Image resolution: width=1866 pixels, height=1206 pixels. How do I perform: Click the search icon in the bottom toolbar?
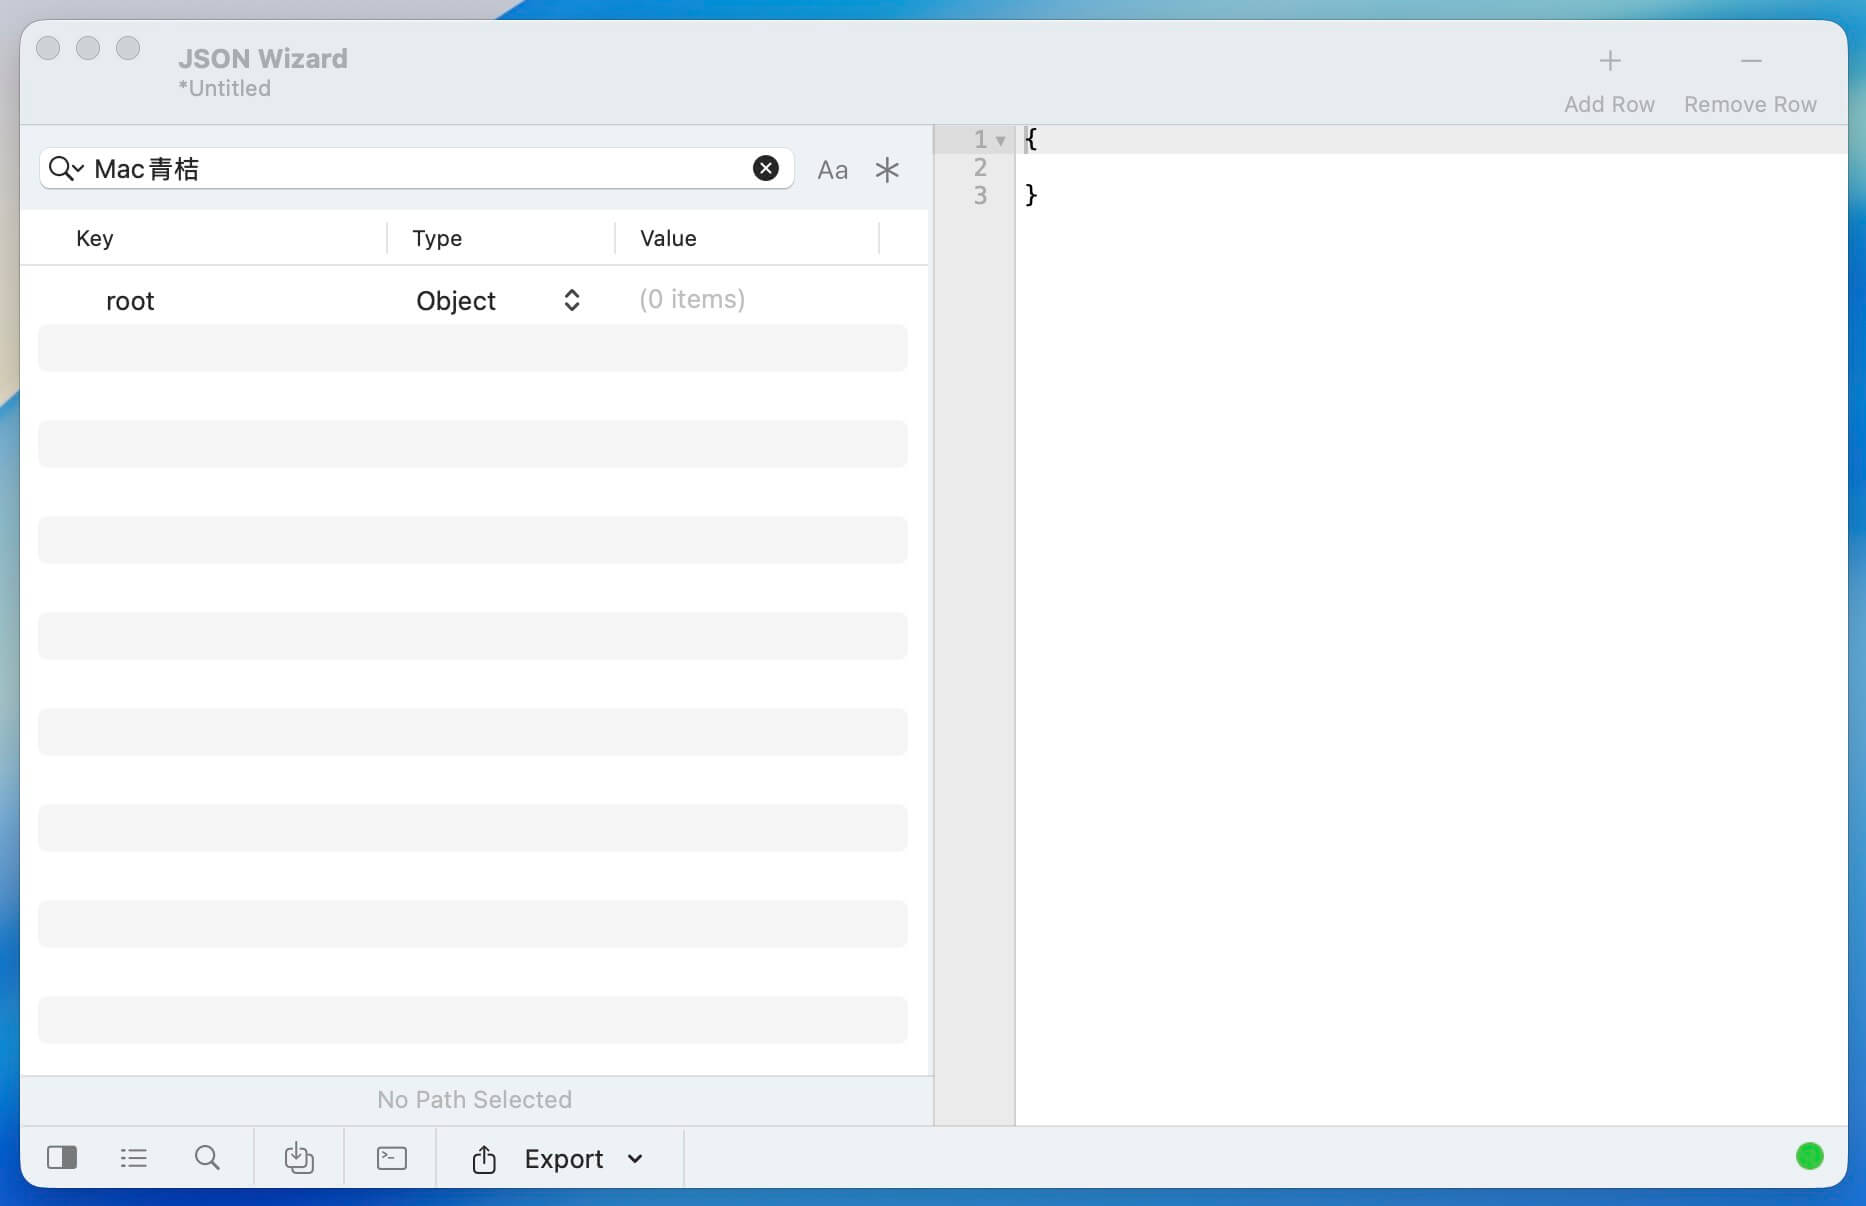[207, 1158]
